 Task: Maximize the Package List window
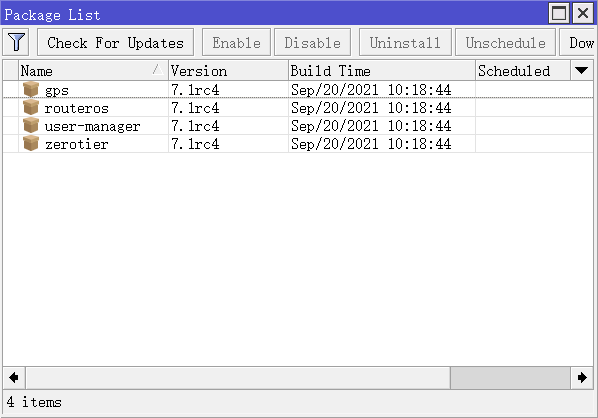pos(559,13)
